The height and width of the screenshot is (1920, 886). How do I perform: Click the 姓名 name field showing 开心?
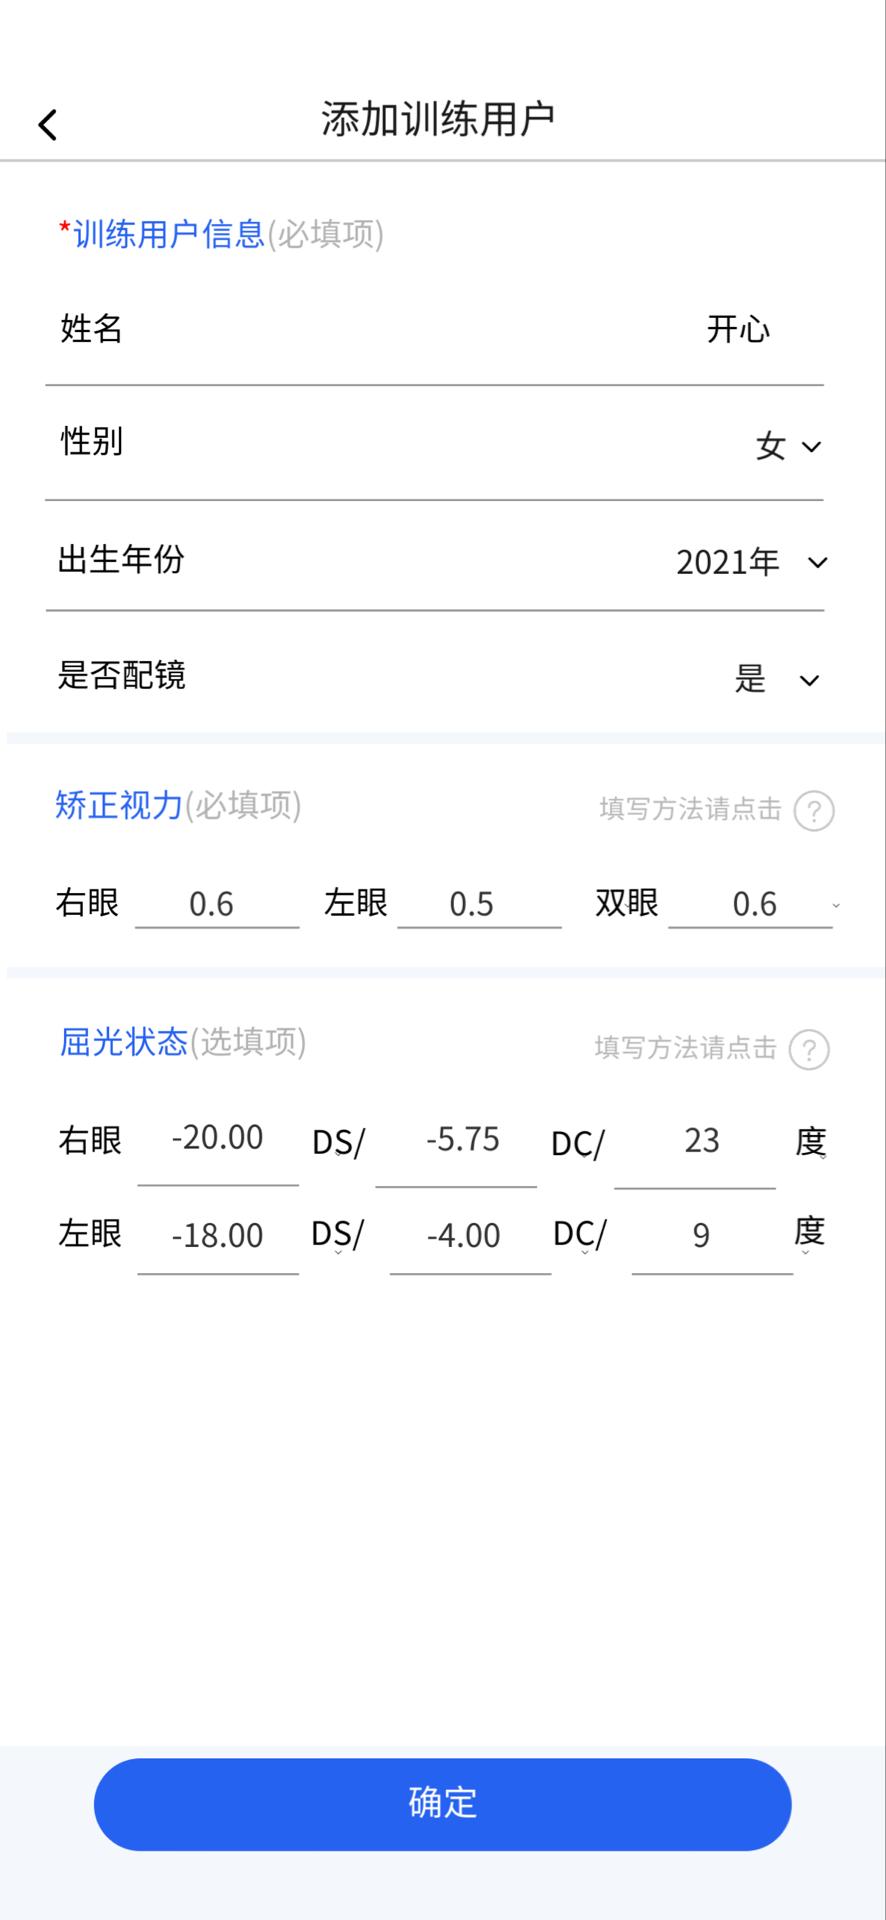(x=737, y=329)
